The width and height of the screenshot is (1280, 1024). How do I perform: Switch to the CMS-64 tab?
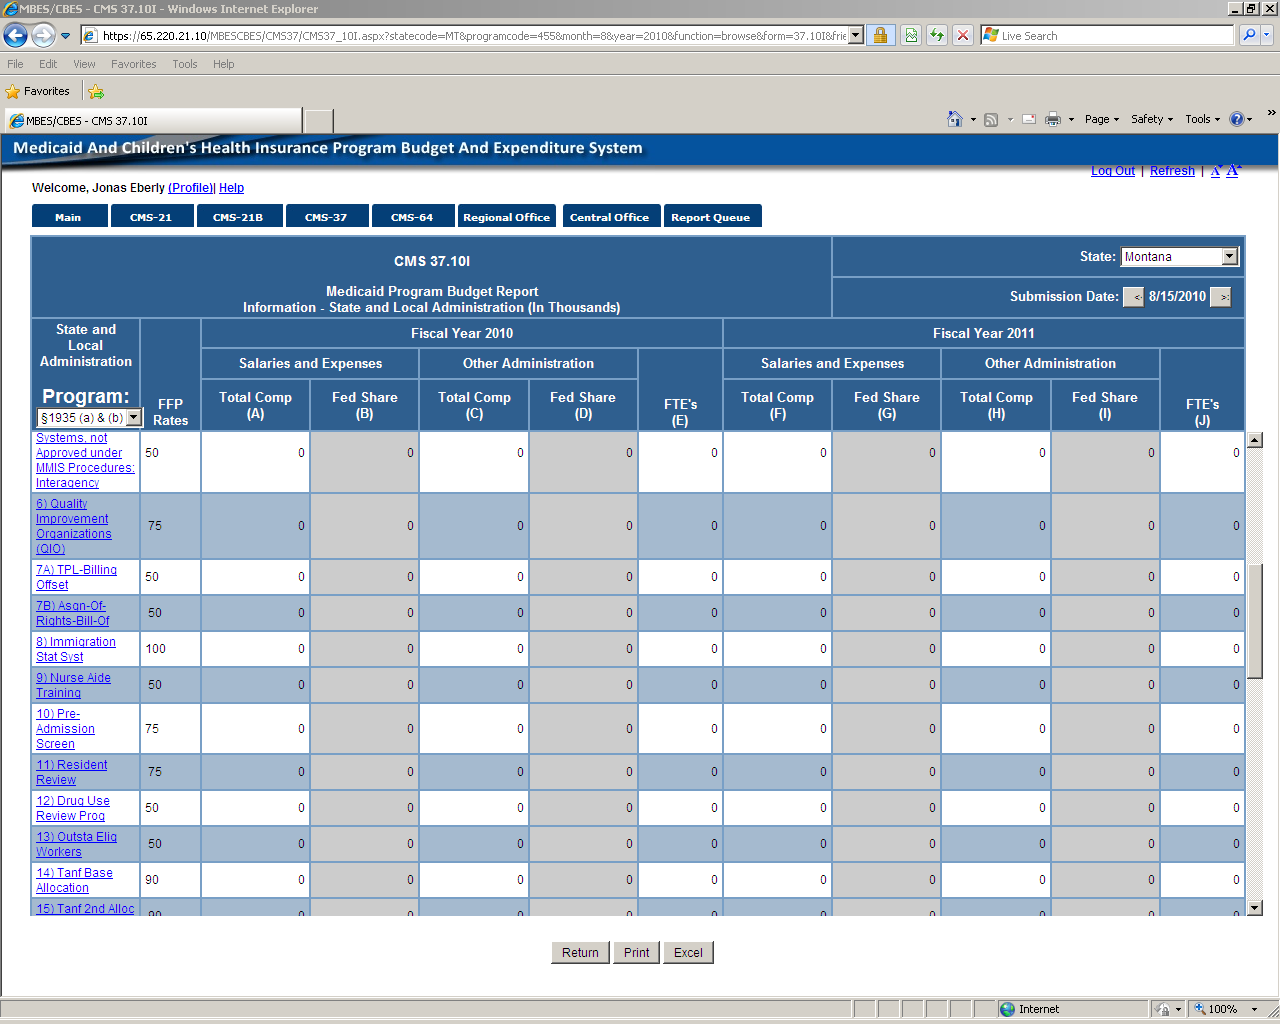(412, 217)
